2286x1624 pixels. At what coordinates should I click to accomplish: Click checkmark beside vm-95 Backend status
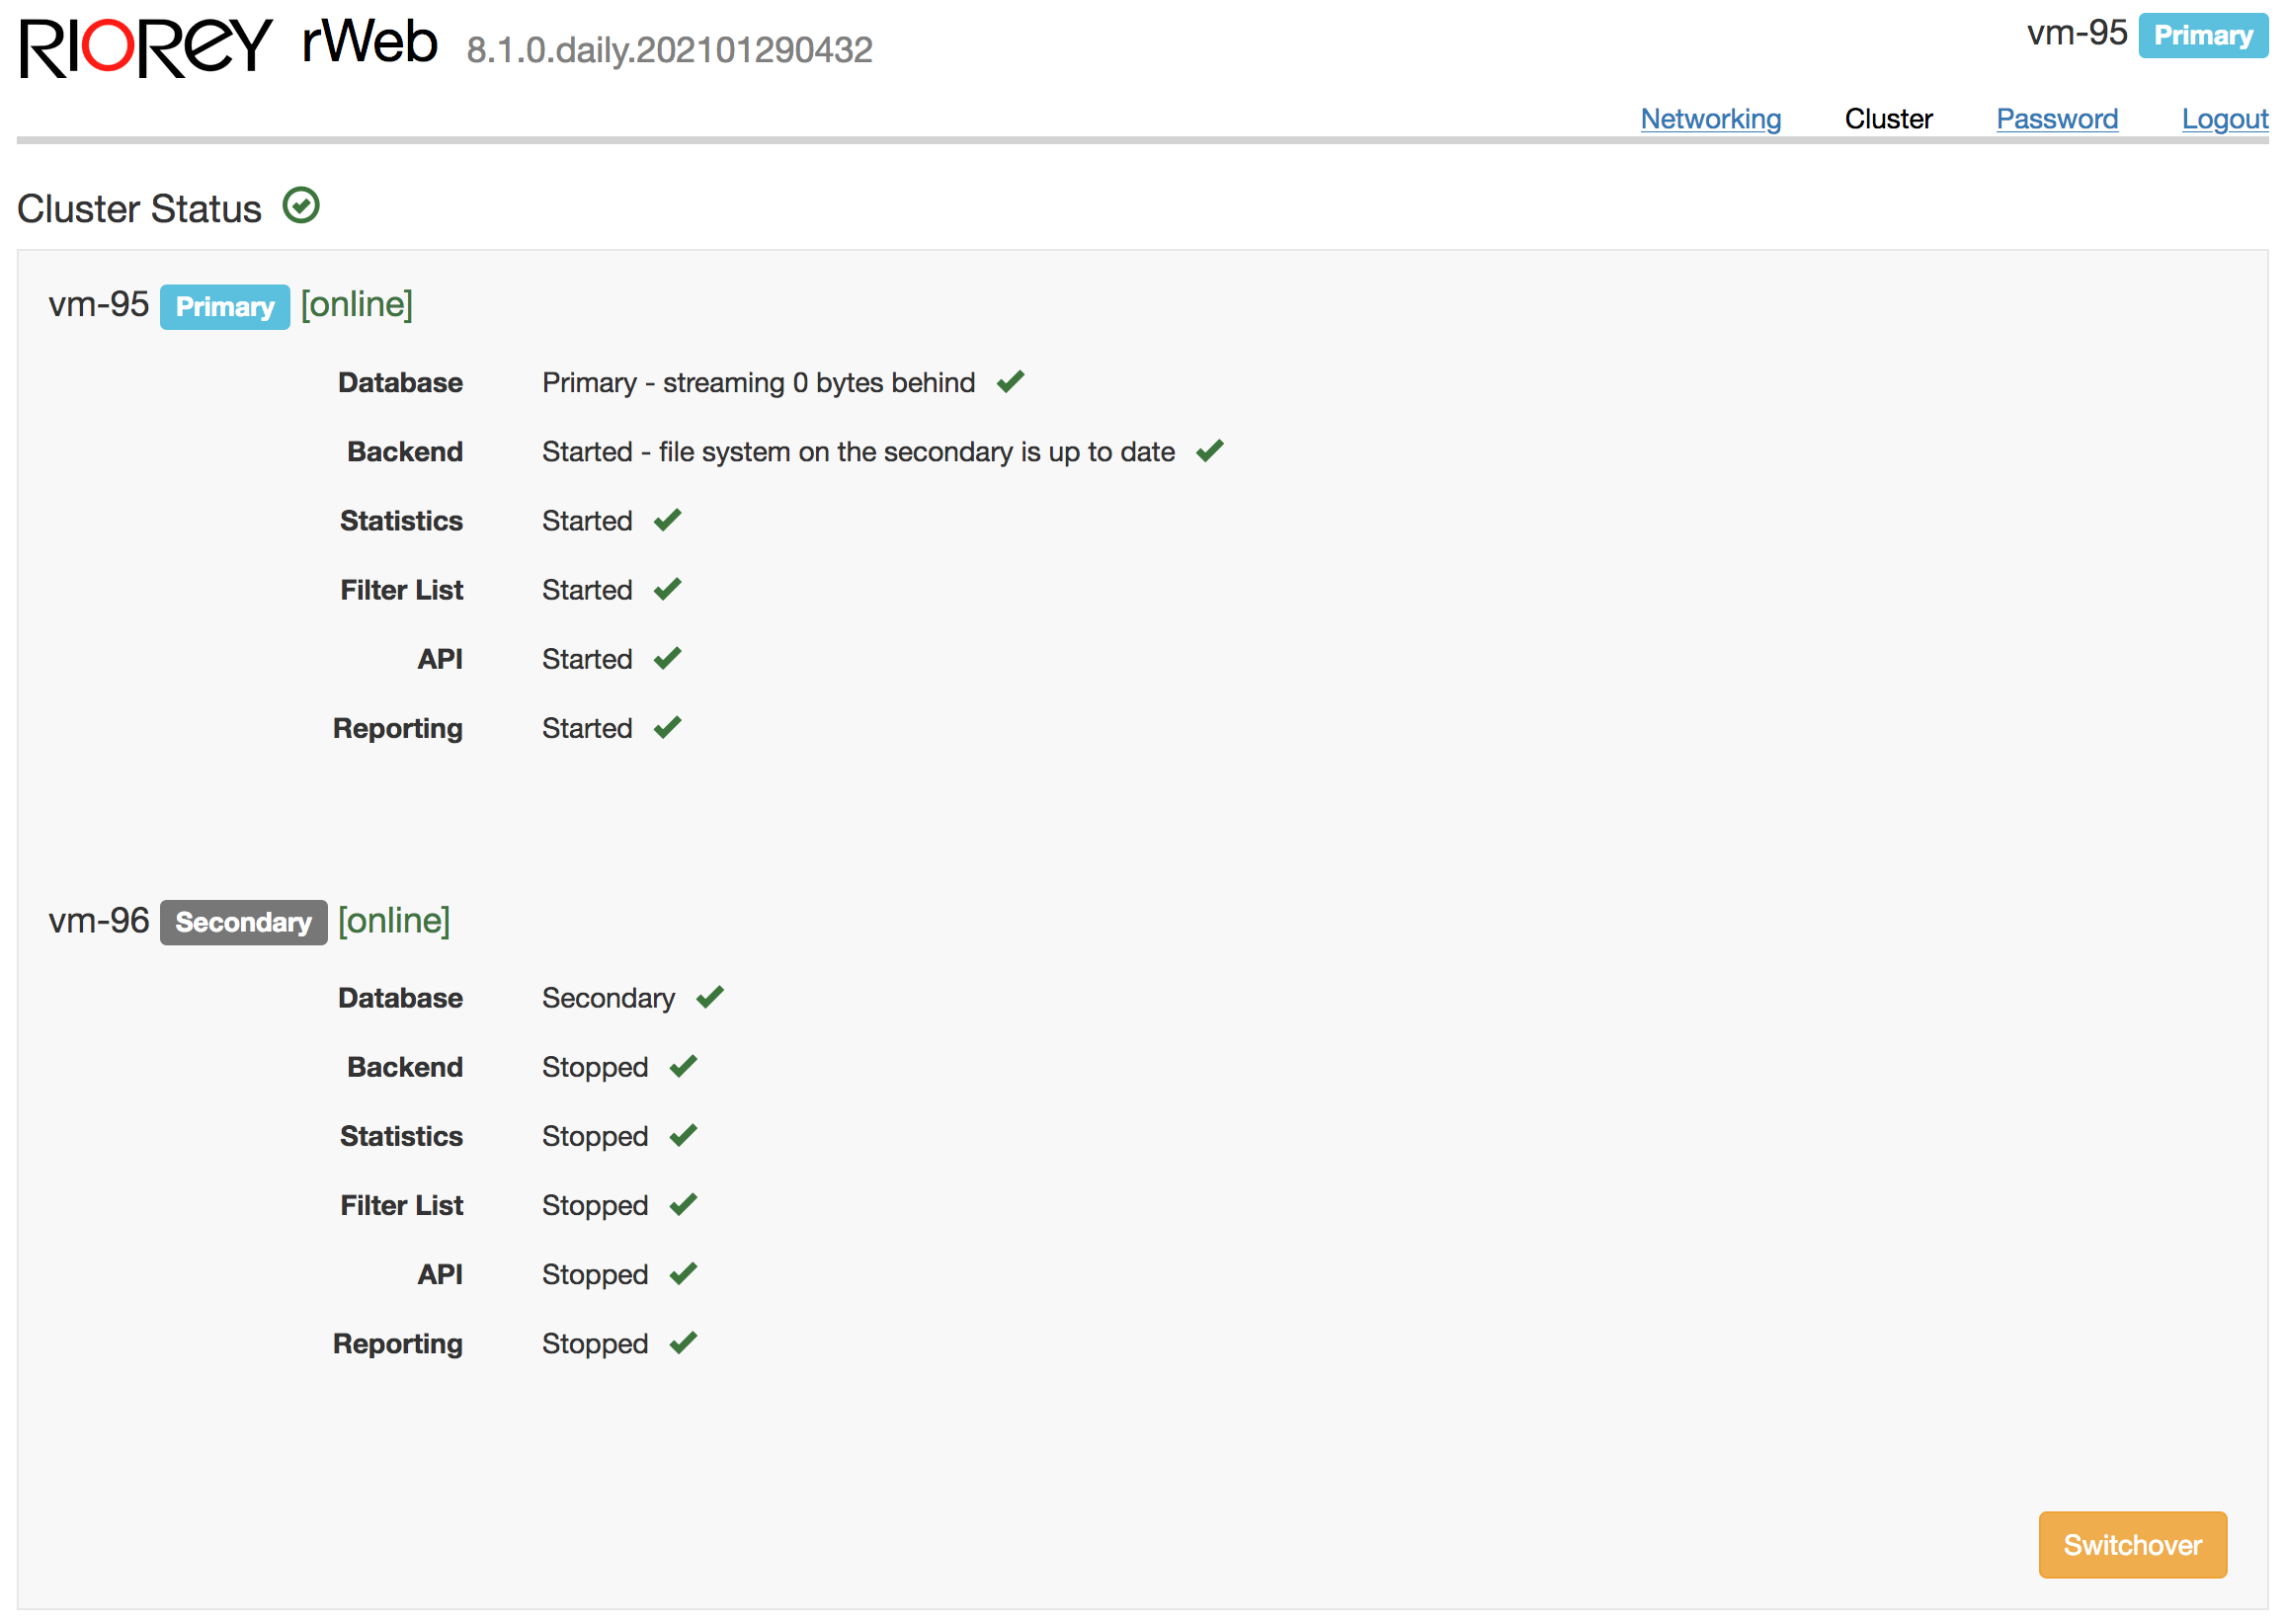pos(1210,451)
